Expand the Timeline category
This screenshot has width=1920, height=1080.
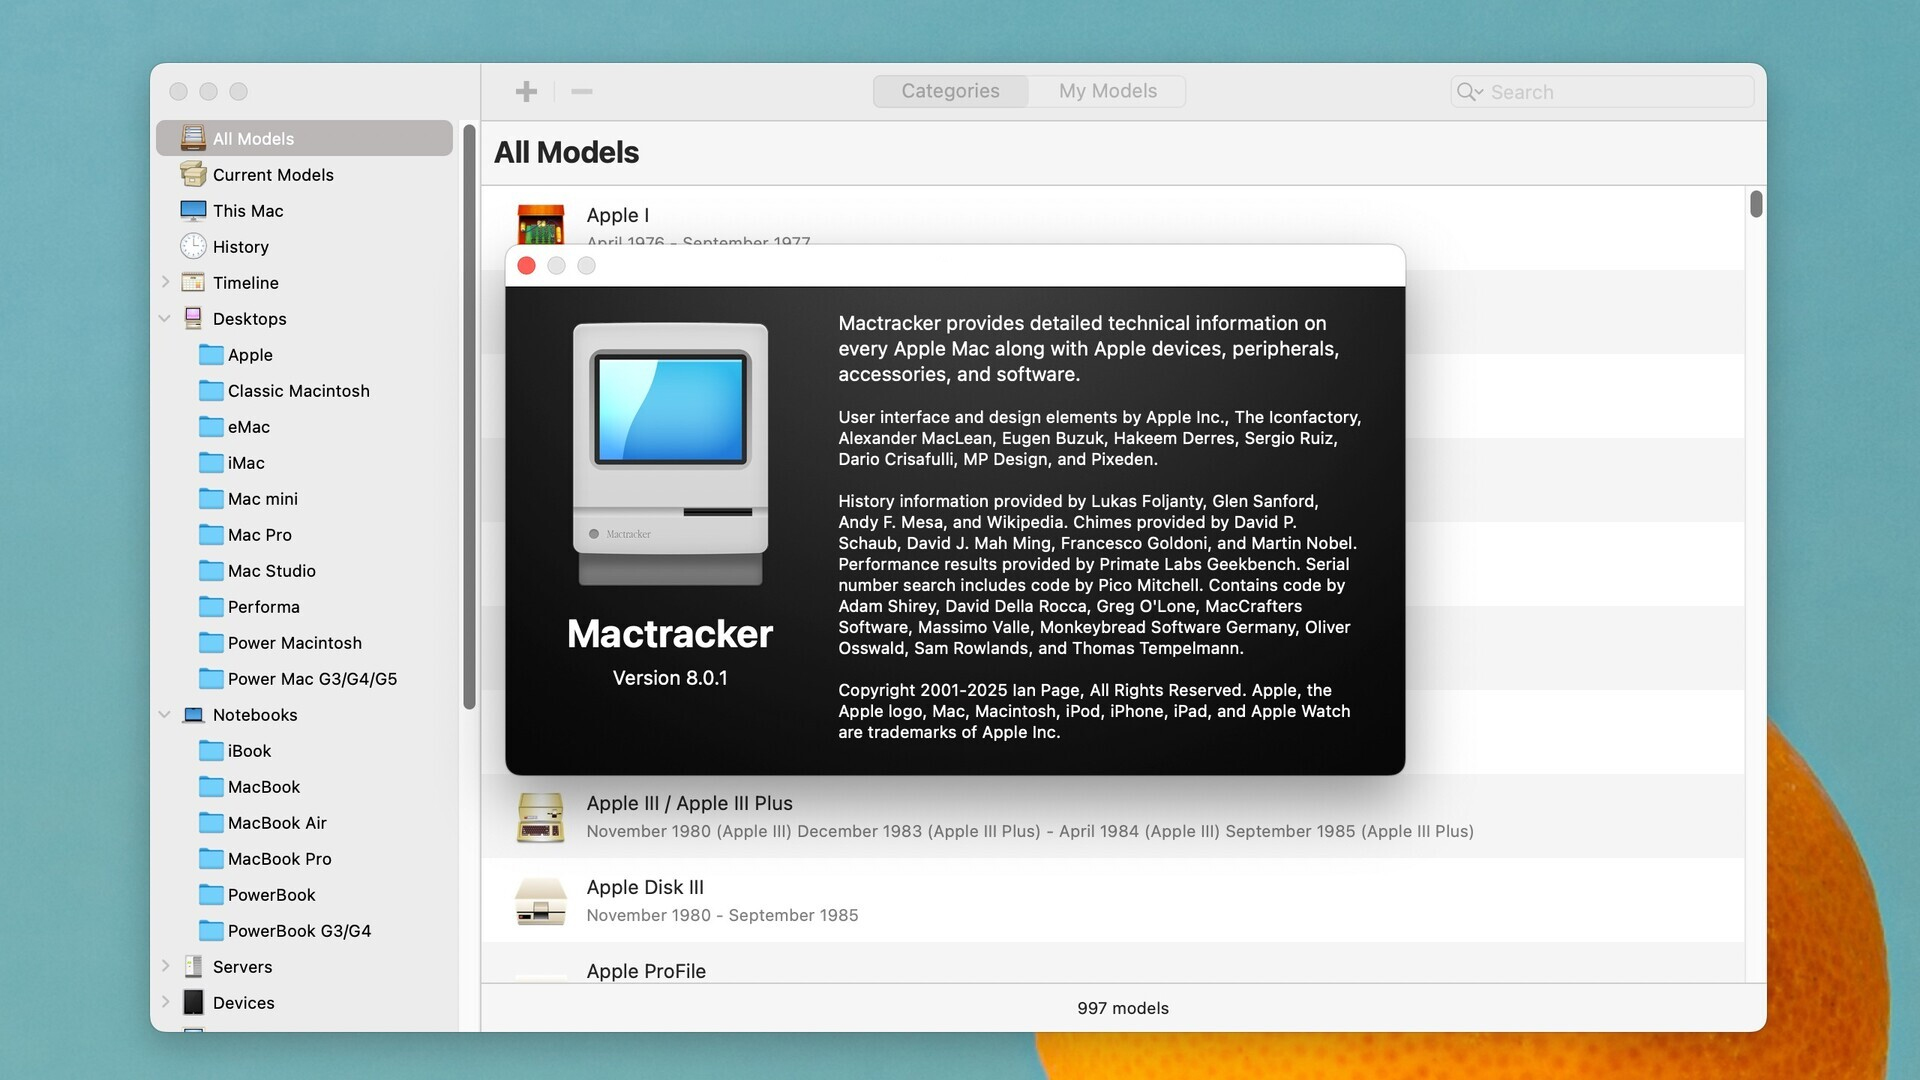click(165, 282)
